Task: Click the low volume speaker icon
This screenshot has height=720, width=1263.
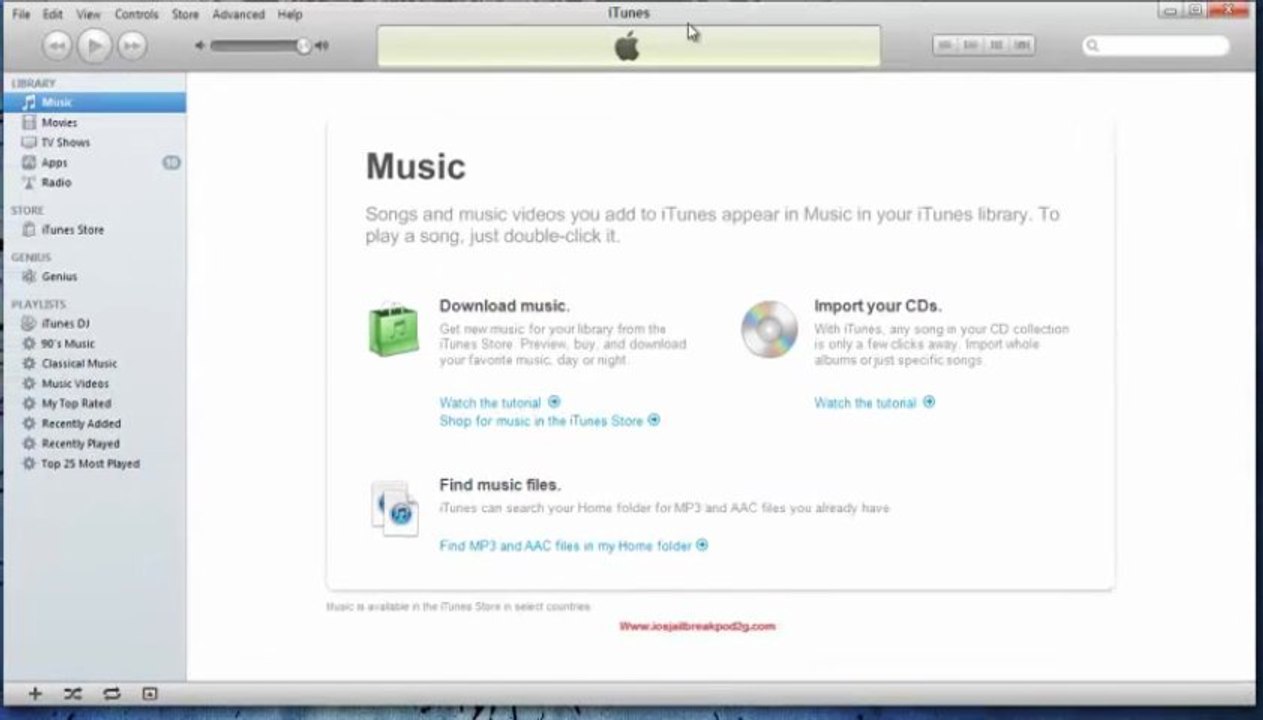Action: pyautogui.click(x=200, y=45)
